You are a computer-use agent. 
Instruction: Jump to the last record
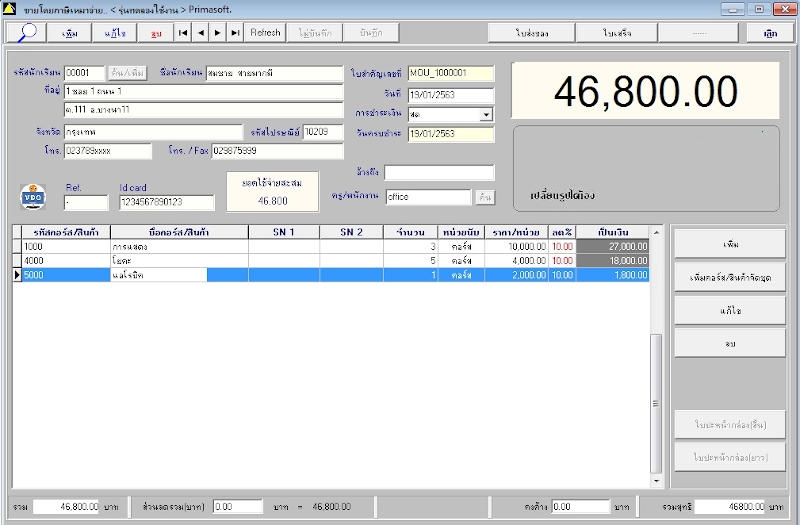235,33
